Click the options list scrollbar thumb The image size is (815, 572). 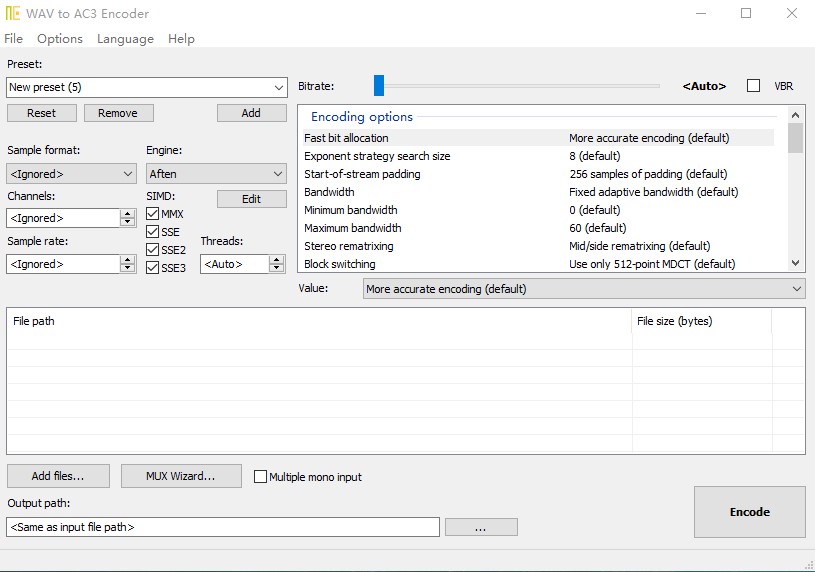795,138
